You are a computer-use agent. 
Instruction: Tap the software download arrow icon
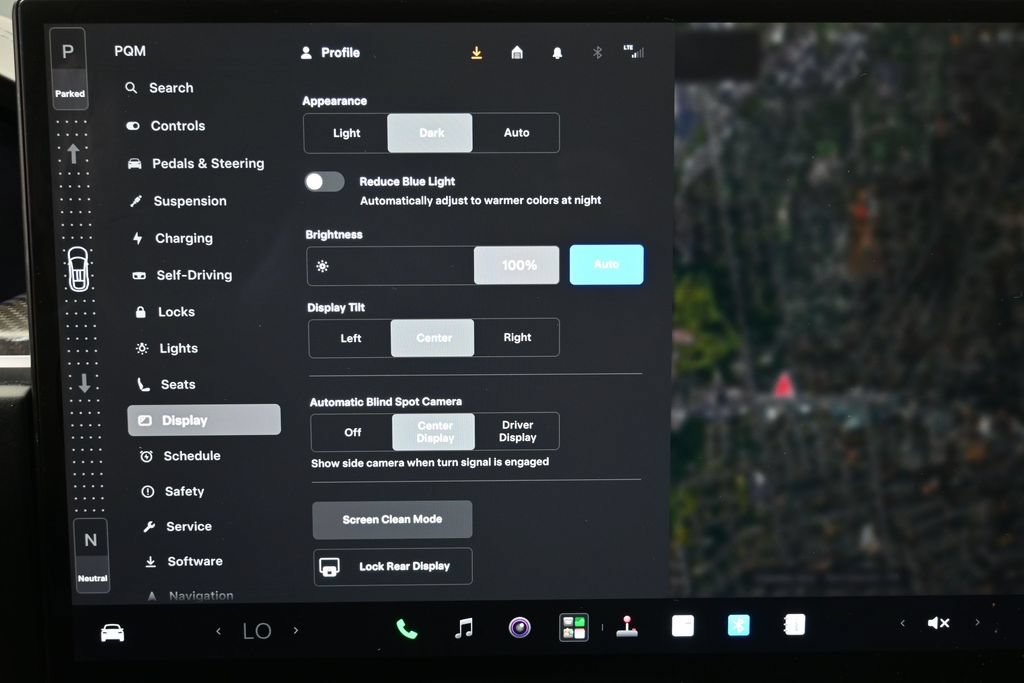pyautogui.click(x=477, y=52)
